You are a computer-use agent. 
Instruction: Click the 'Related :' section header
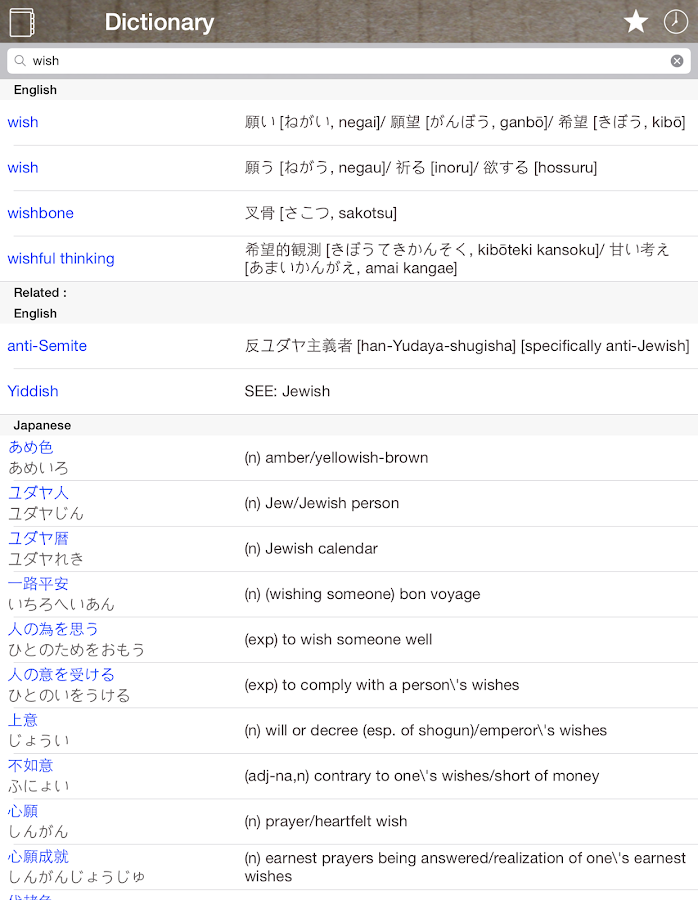40,293
